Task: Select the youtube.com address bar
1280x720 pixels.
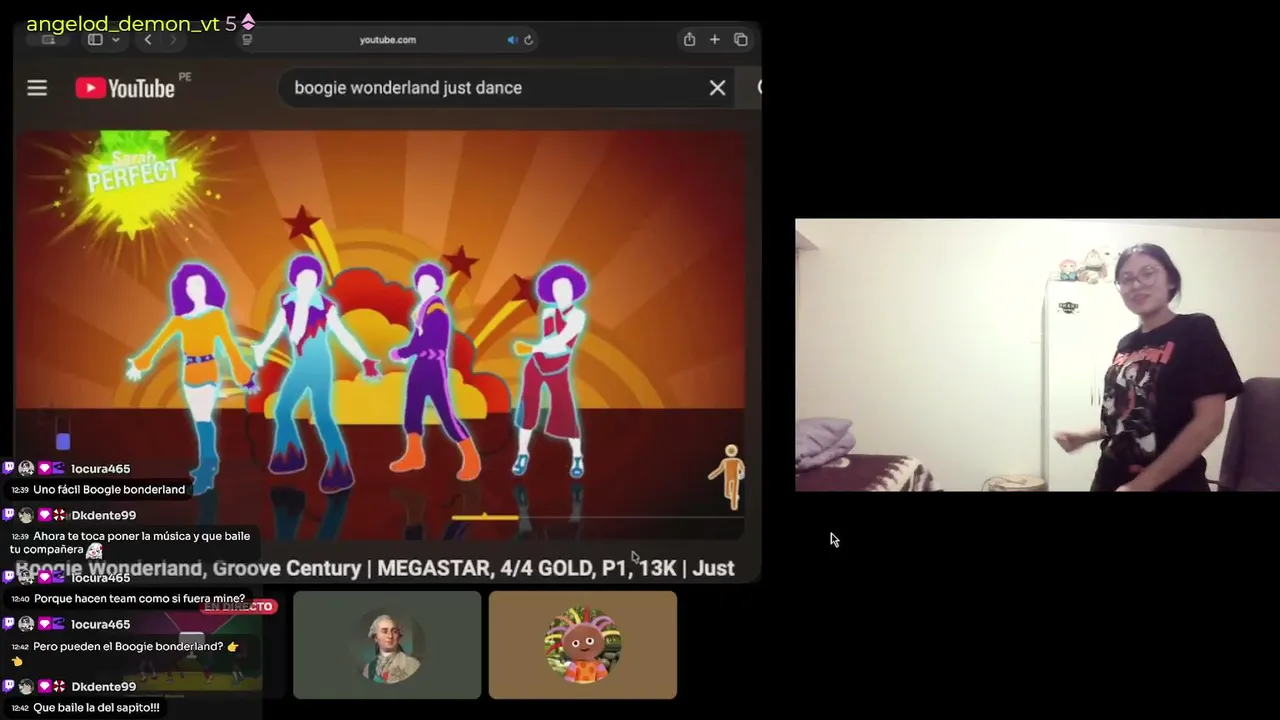Action: pyautogui.click(x=388, y=40)
